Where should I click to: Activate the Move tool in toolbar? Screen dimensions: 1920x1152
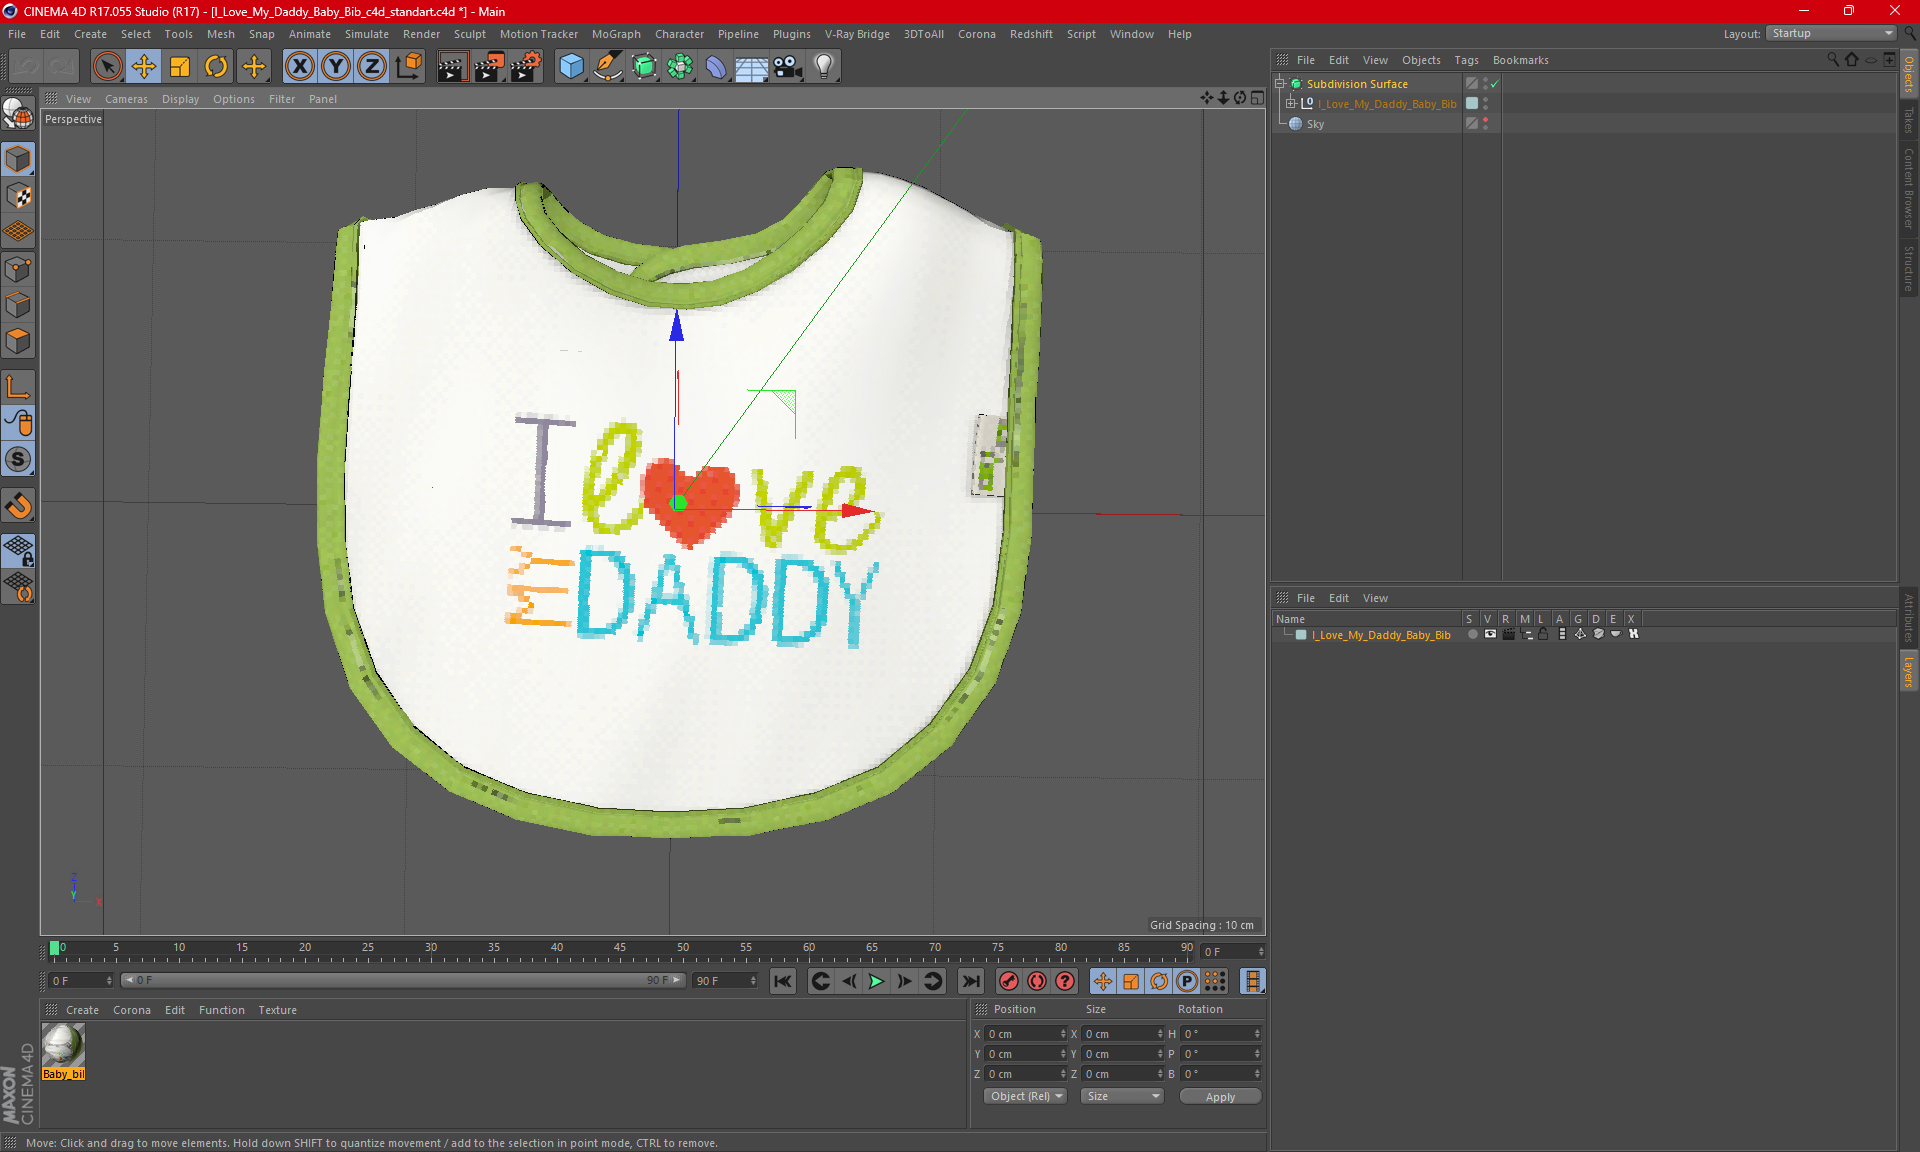pyautogui.click(x=144, y=67)
